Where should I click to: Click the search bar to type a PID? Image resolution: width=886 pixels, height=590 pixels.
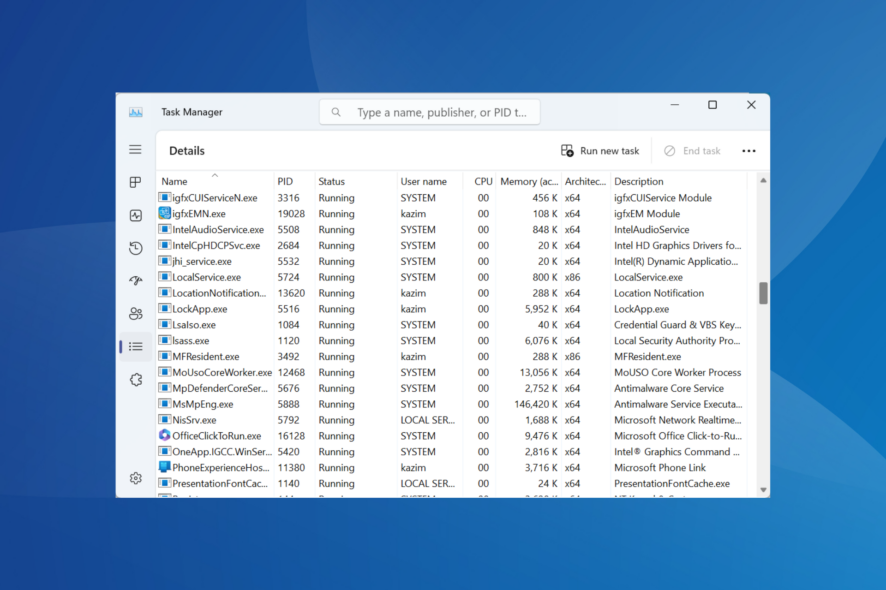(x=430, y=111)
